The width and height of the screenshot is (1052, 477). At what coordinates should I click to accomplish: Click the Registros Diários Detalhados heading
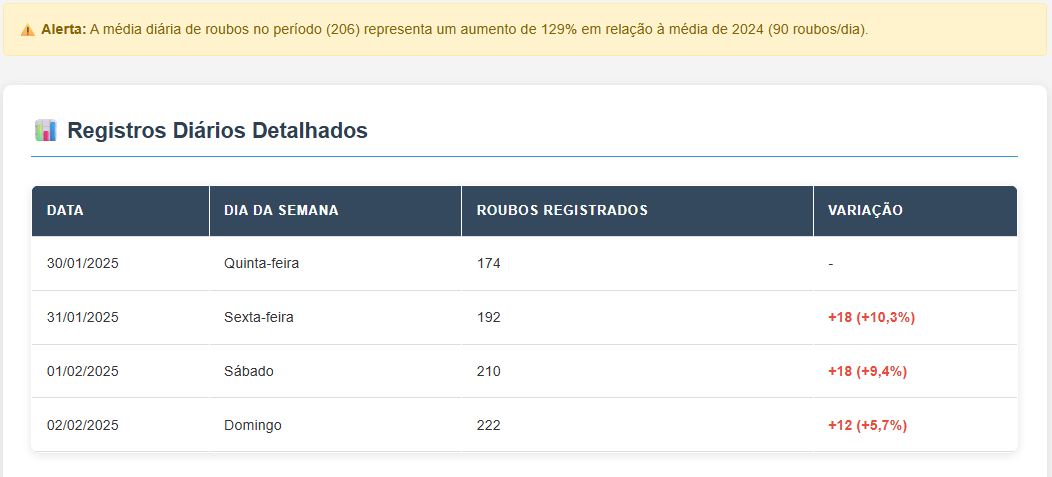click(217, 130)
